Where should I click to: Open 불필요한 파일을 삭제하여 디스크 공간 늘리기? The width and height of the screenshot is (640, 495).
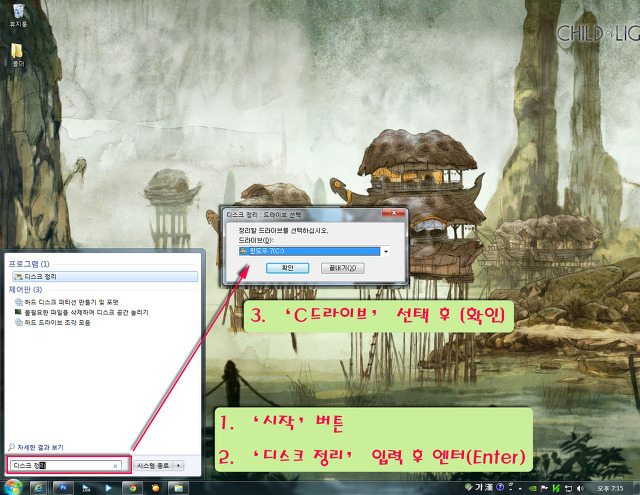point(82,312)
